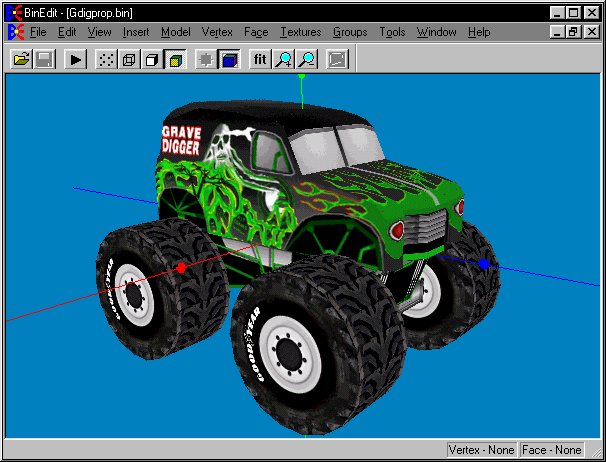This screenshot has width=606, height=462.
Task: Click the Save disk icon
Action: 44,60
